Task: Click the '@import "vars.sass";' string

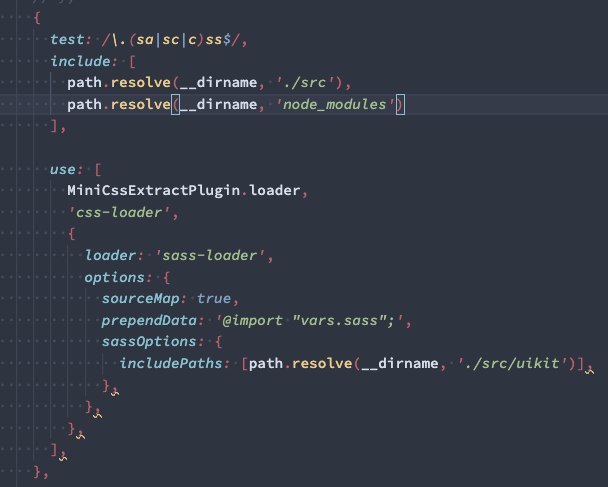Action: 309,321
